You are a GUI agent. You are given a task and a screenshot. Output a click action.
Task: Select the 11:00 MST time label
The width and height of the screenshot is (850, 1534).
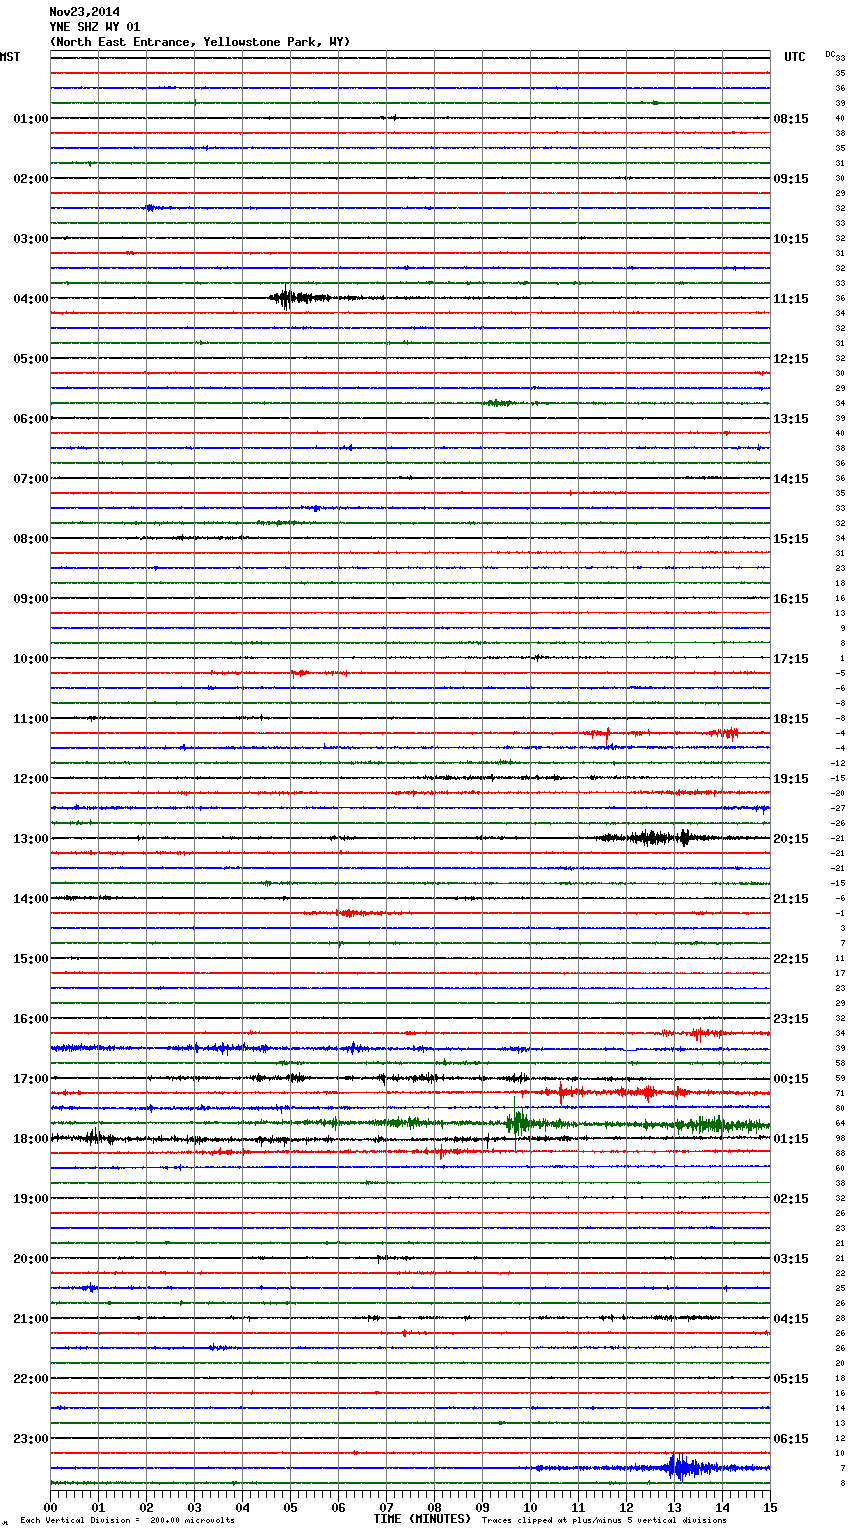pos(30,719)
